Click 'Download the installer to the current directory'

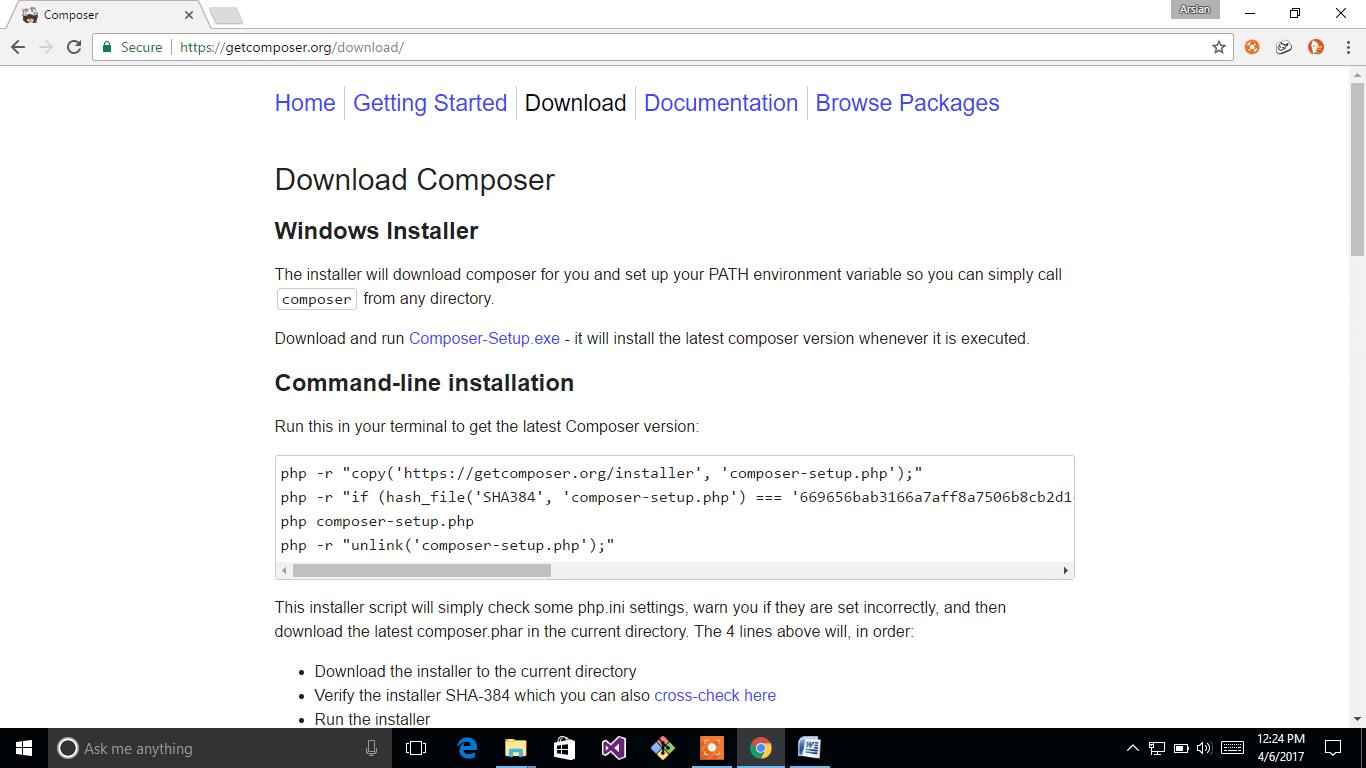[x=475, y=671]
